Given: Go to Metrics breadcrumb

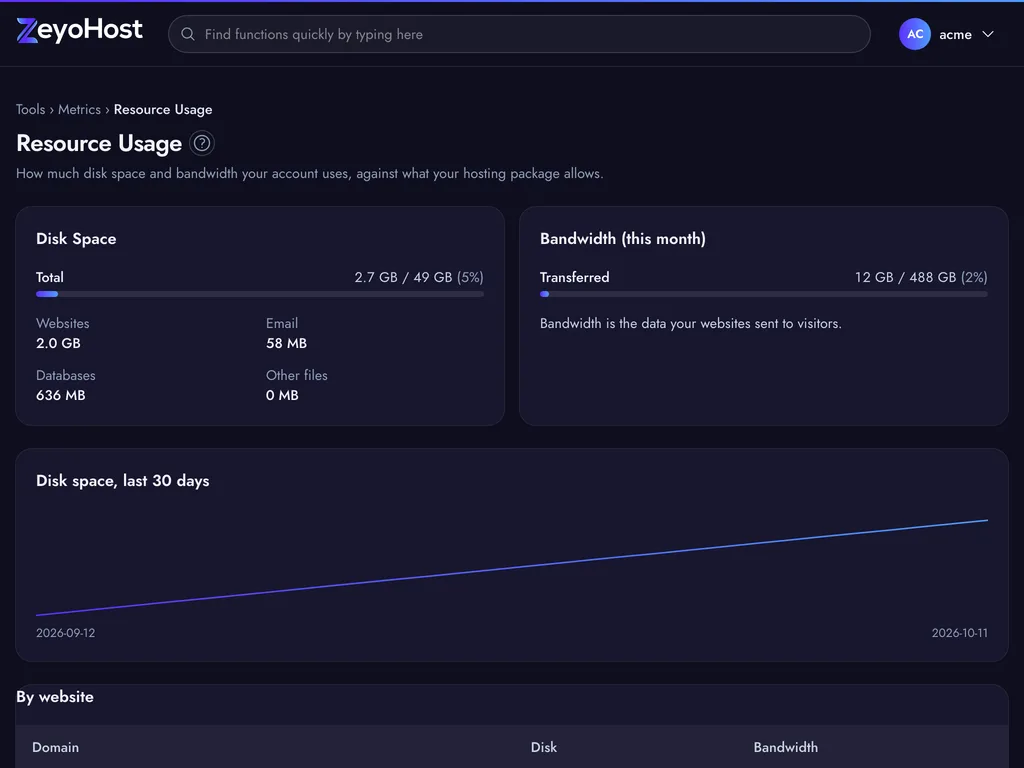Looking at the screenshot, I should pyautogui.click(x=80, y=109).
